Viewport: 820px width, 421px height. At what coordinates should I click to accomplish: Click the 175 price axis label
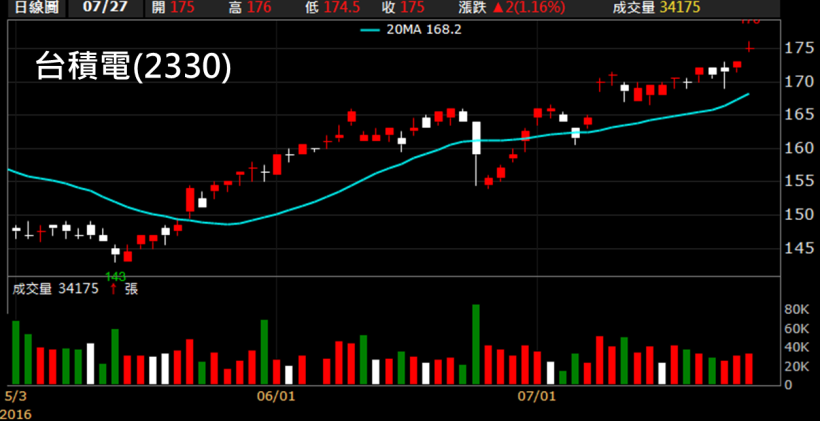pyautogui.click(x=800, y=48)
